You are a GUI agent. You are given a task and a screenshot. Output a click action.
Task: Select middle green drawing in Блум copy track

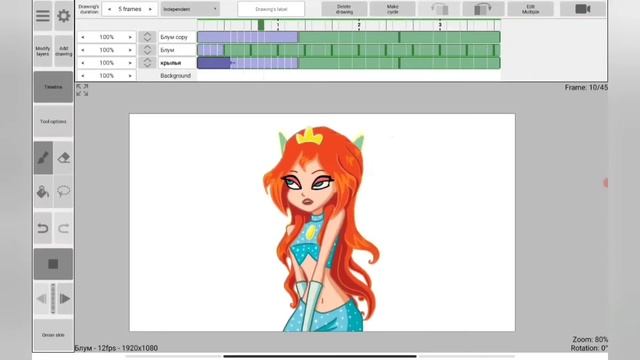[x=349, y=37]
